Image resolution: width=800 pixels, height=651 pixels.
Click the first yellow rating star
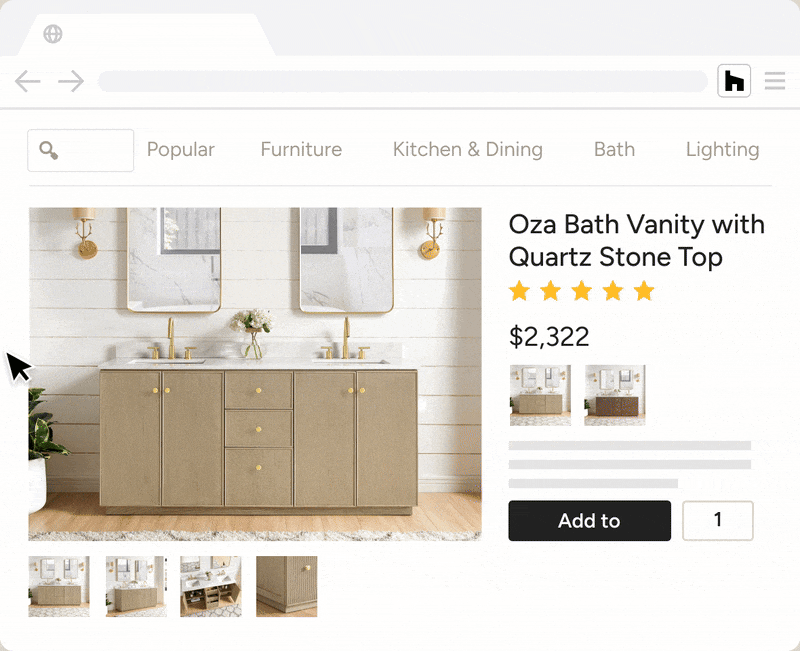(519, 291)
